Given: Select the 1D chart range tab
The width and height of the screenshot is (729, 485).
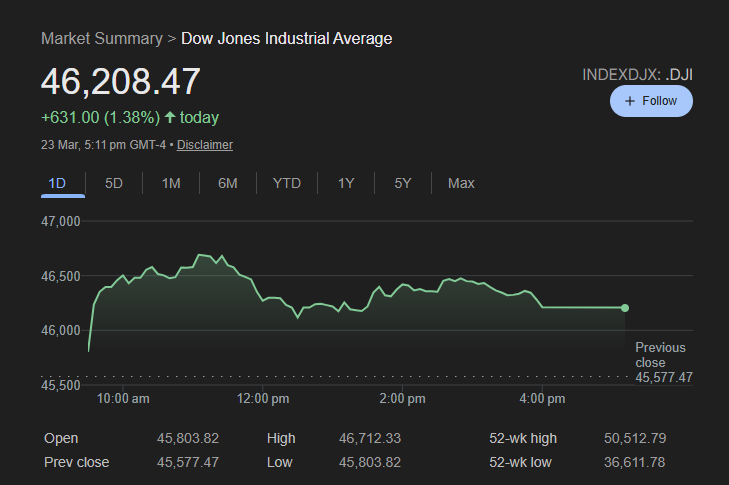Looking at the screenshot, I should pos(57,183).
